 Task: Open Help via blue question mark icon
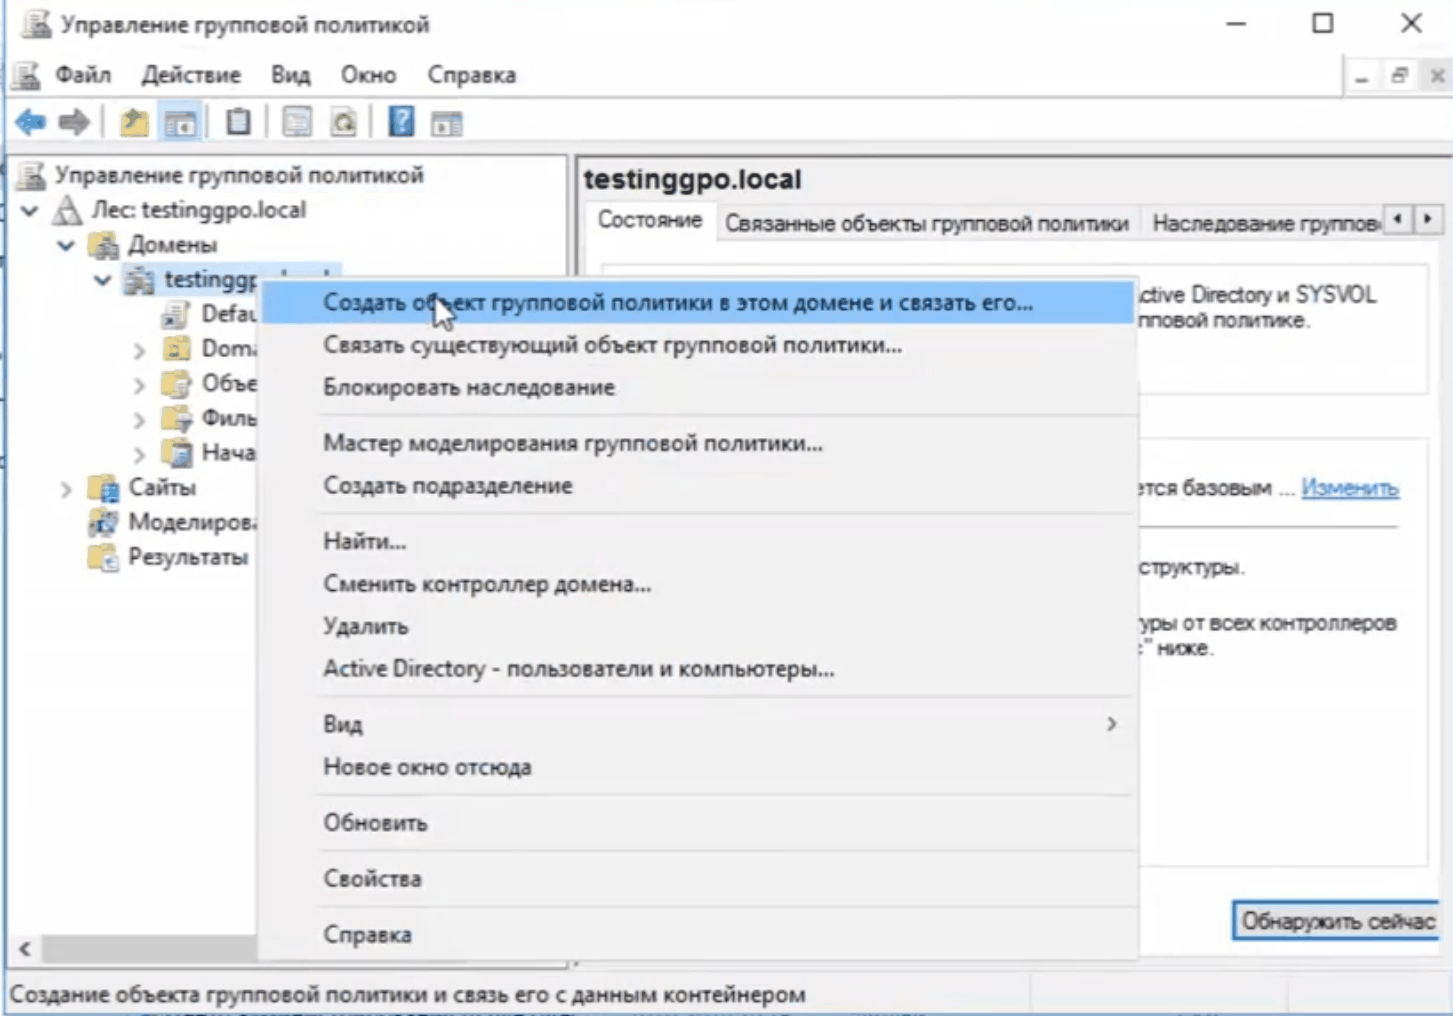point(401,123)
